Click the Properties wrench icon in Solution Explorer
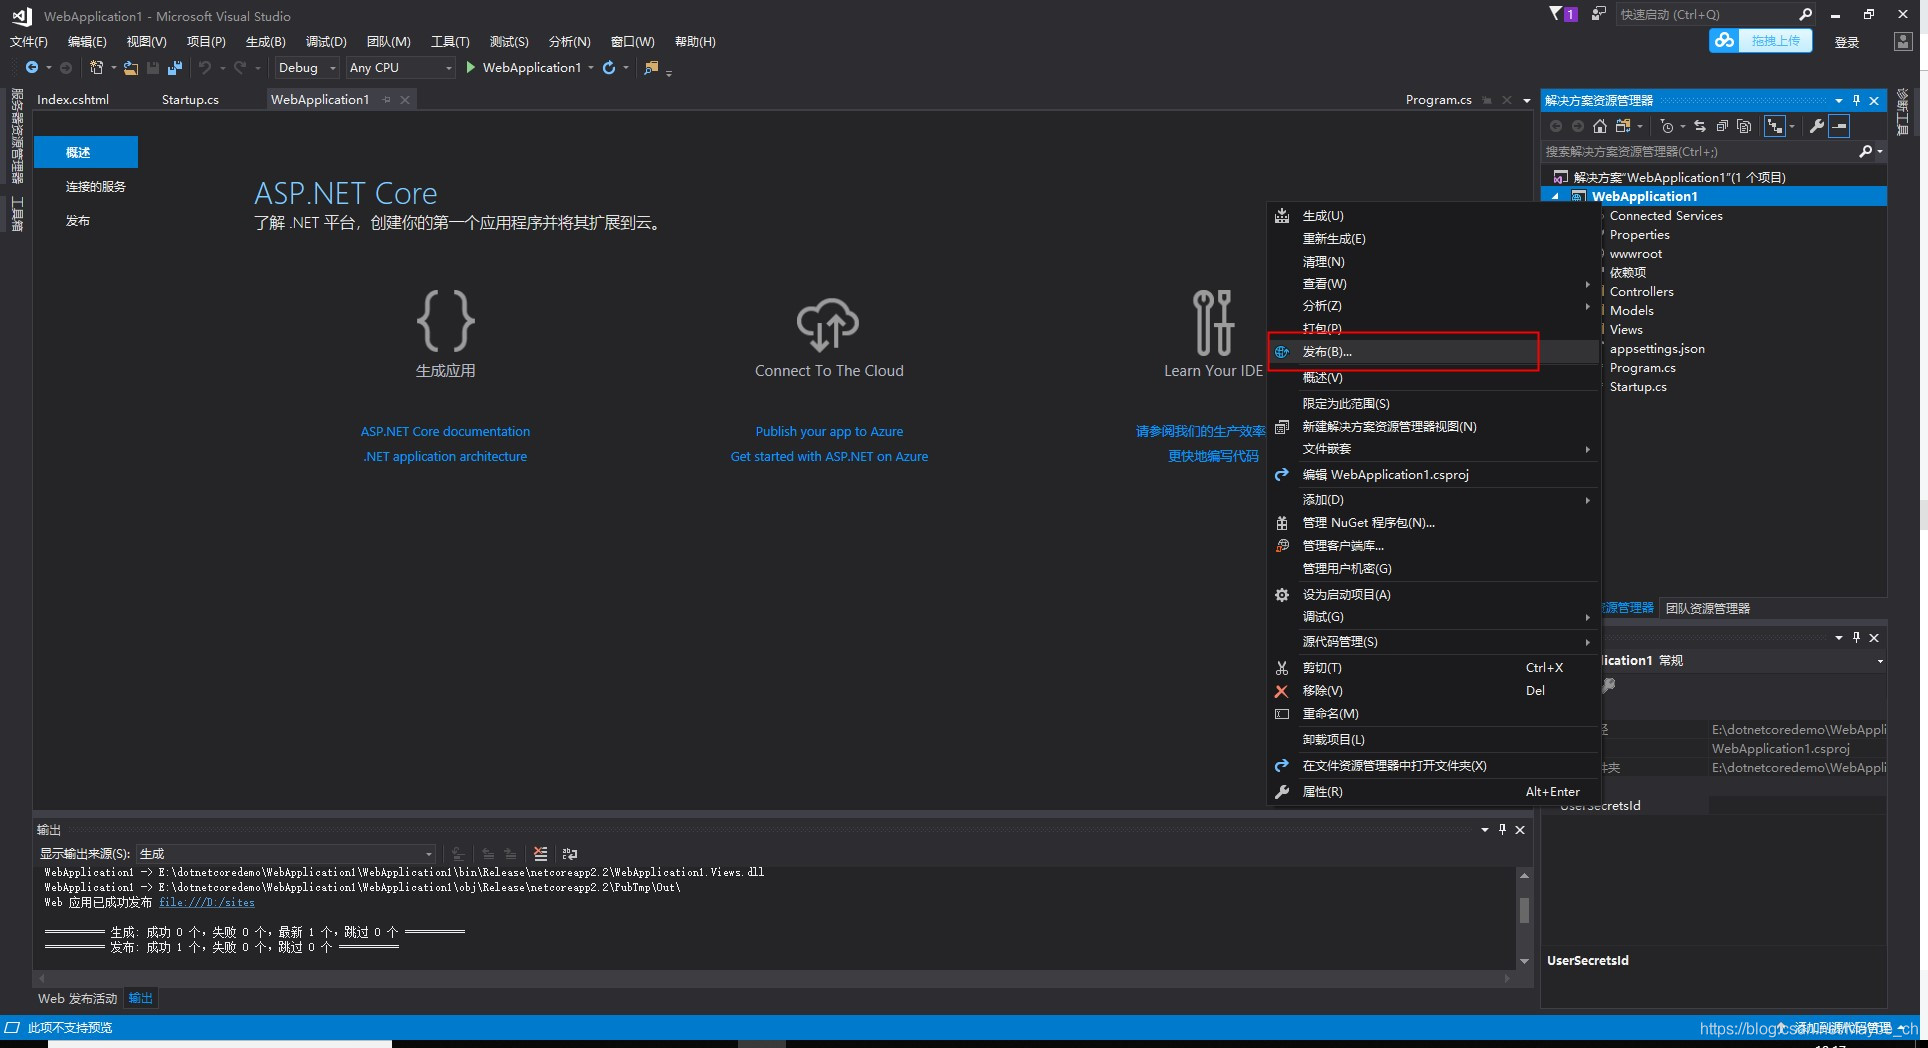This screenshot has width=1928, height=1048. [x=1817, y=126]
